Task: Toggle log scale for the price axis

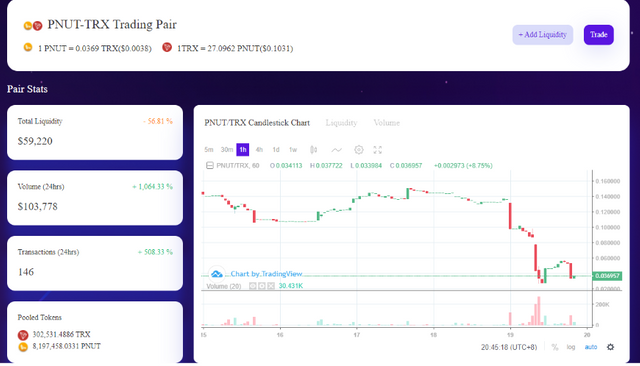Action: pyautogui.click(x=571, y=347)
